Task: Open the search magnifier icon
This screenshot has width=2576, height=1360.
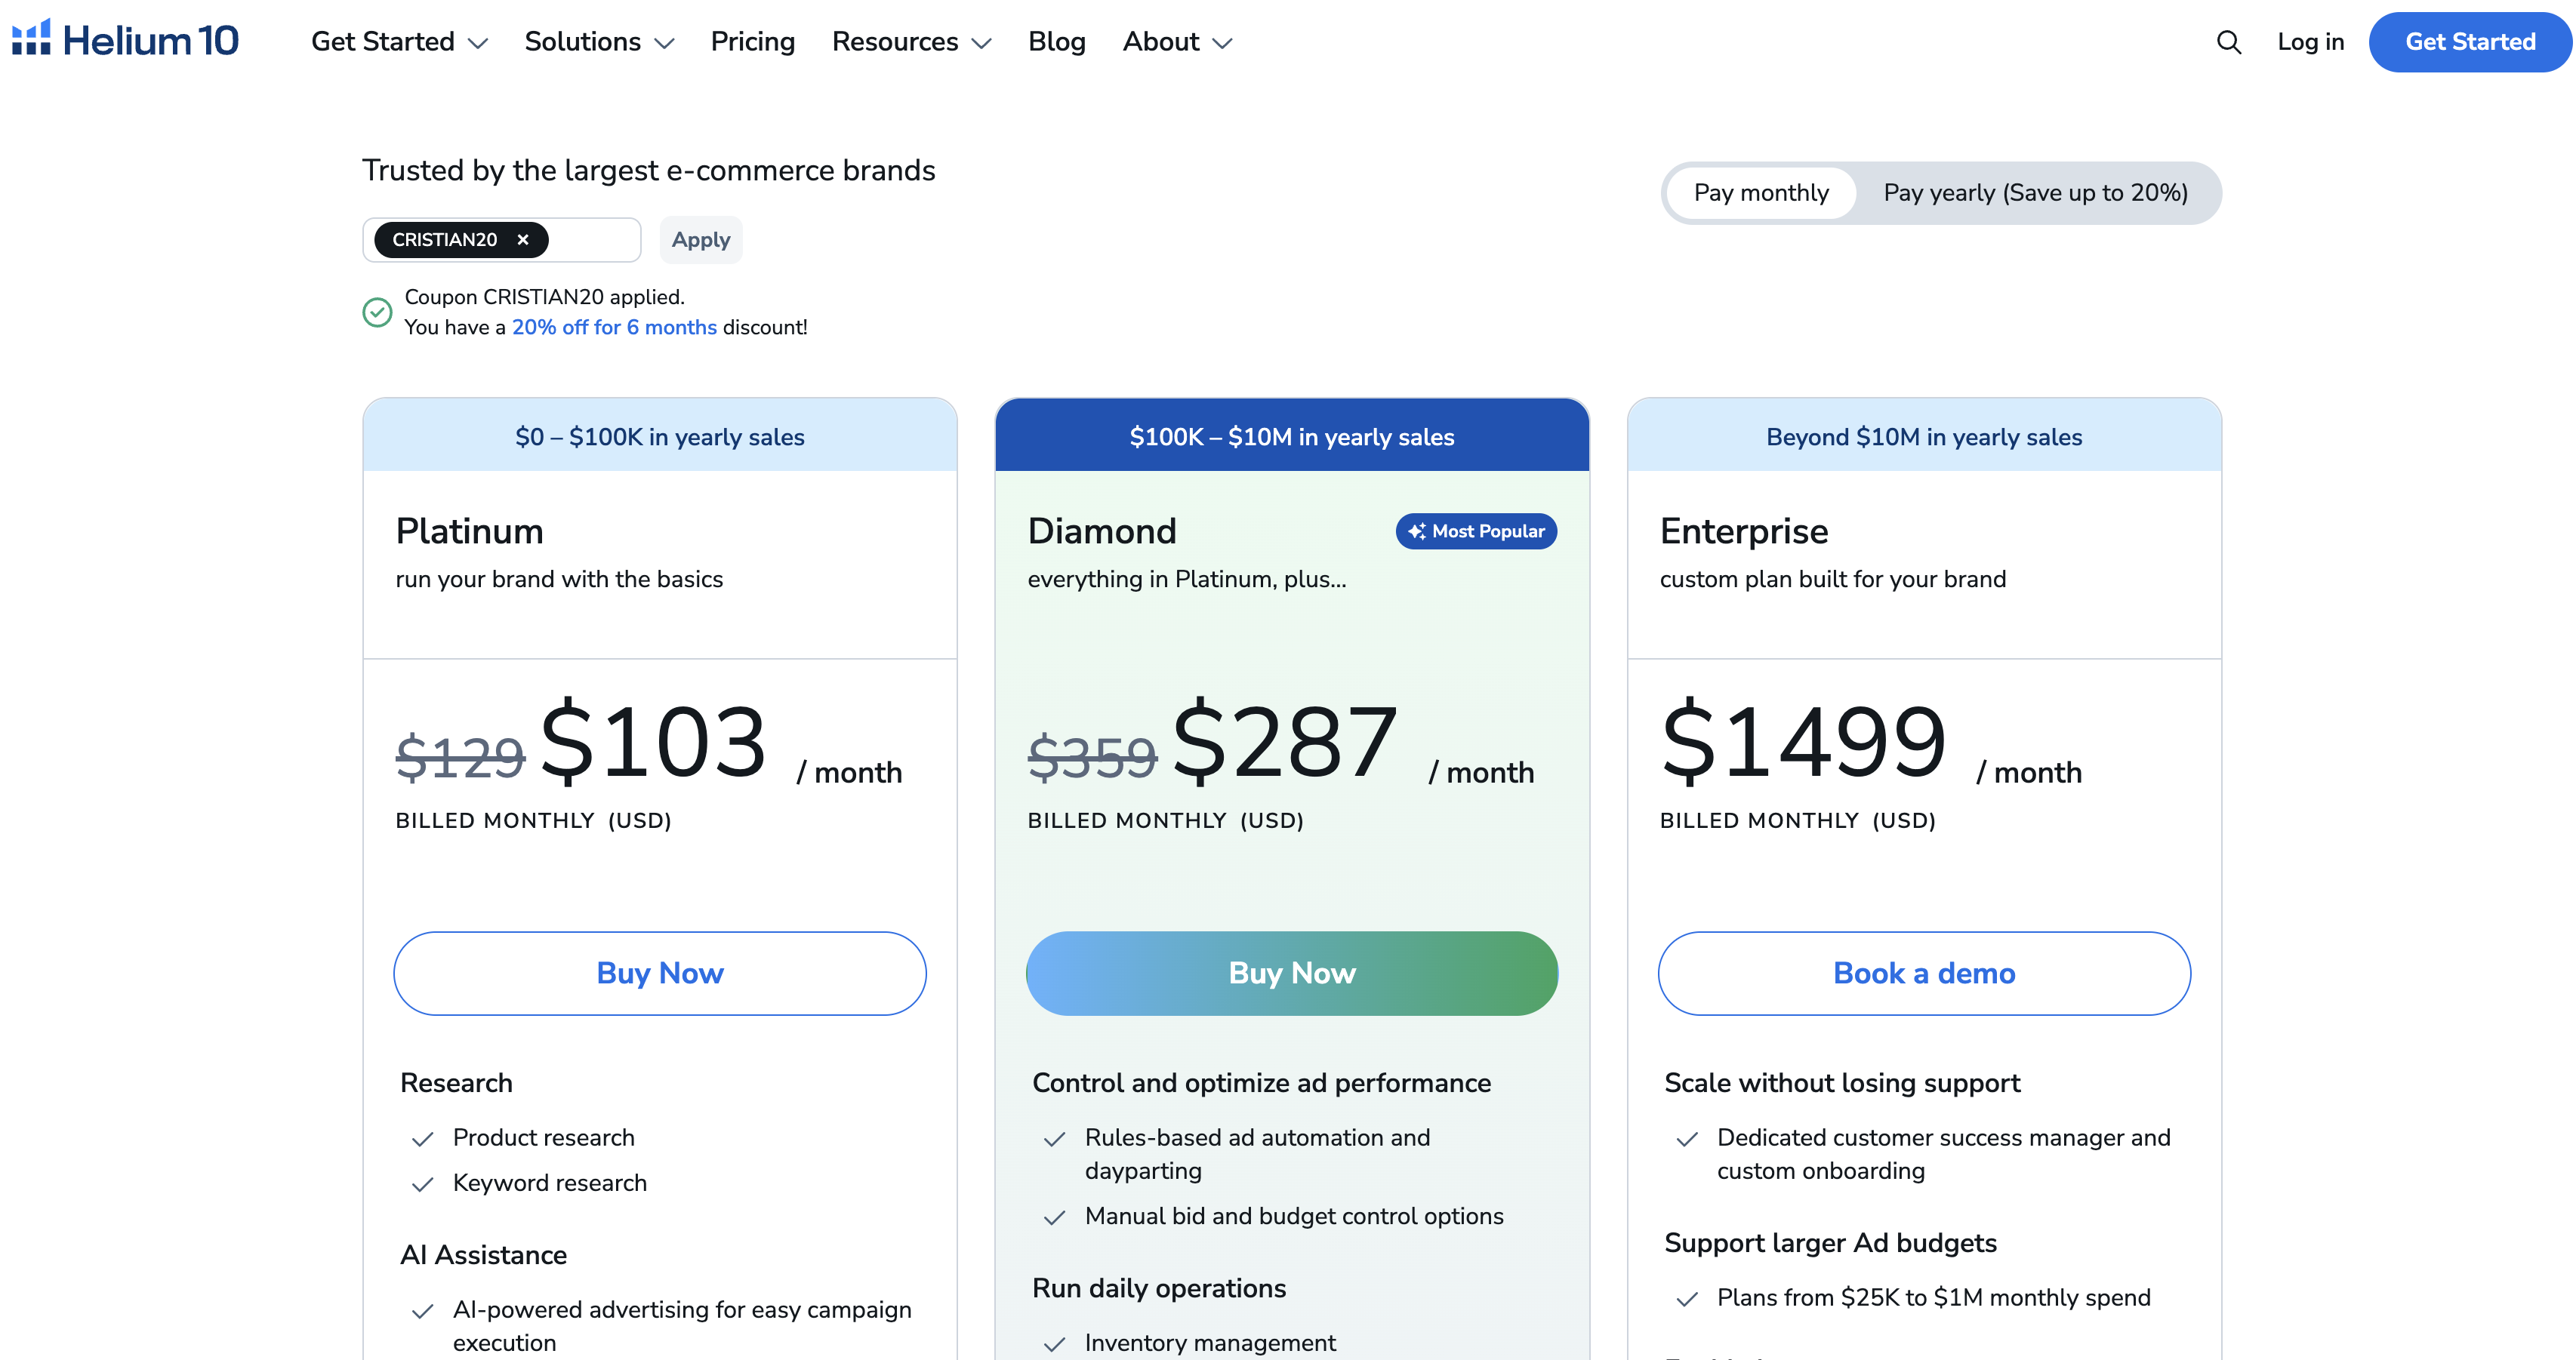Action: pyautogui.click(x=2228, y=42)
